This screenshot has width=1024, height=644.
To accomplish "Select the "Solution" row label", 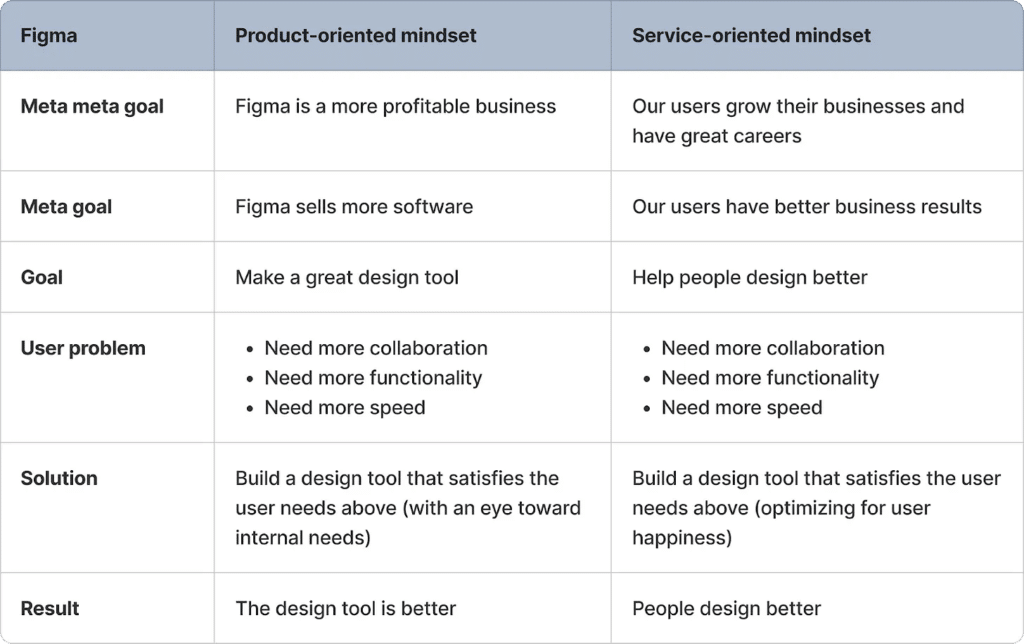I will point(59,478).
